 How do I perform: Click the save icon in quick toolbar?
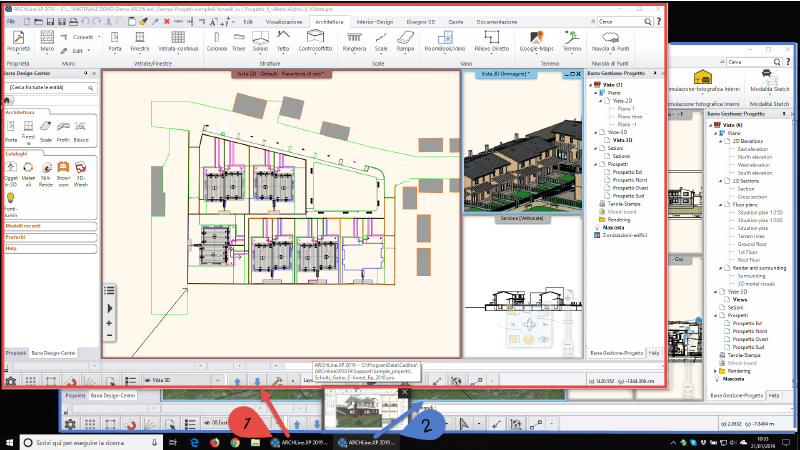50,21
